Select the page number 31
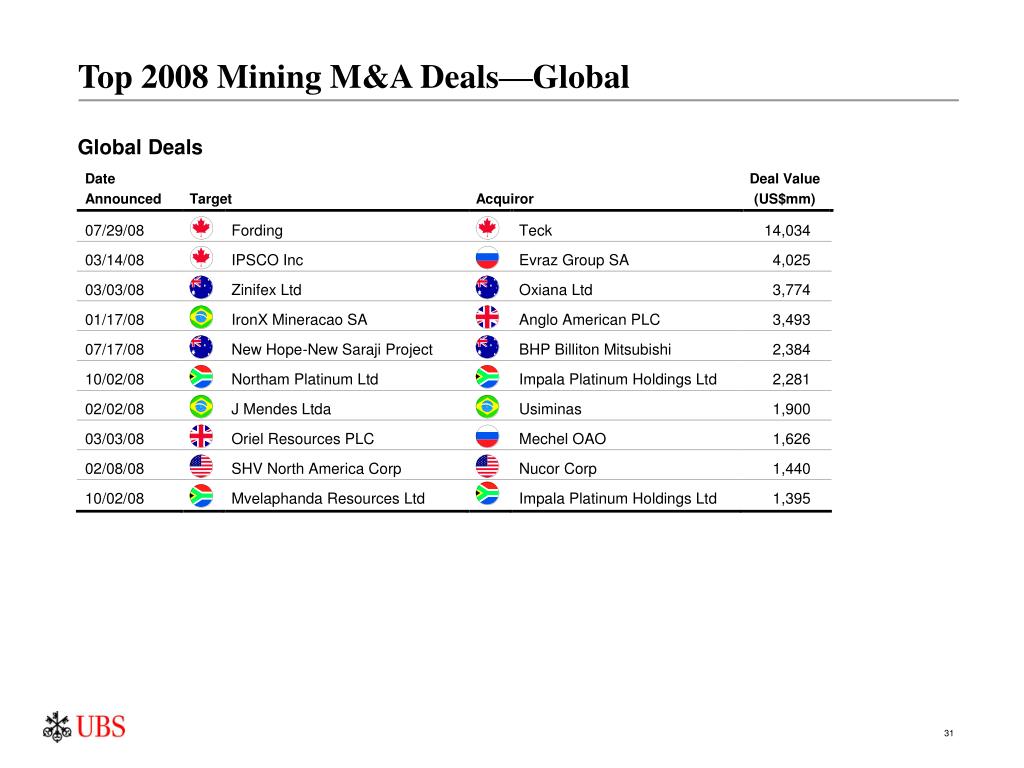The width and height of the screenshot is (1024, 768). click(948, 733)
